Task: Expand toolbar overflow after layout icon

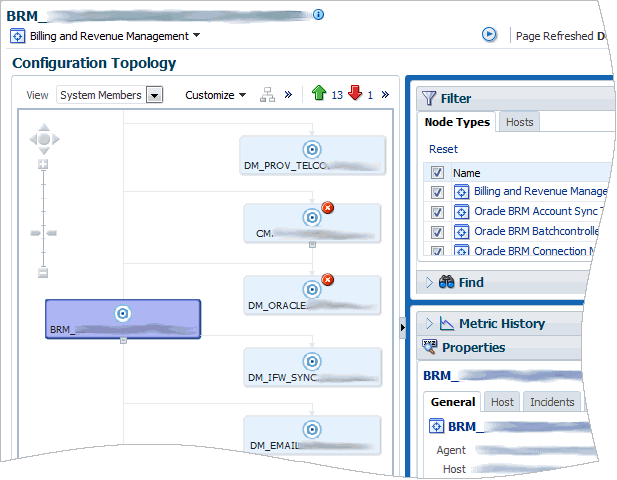Action: pyautogui.click(x=288, y=95)
